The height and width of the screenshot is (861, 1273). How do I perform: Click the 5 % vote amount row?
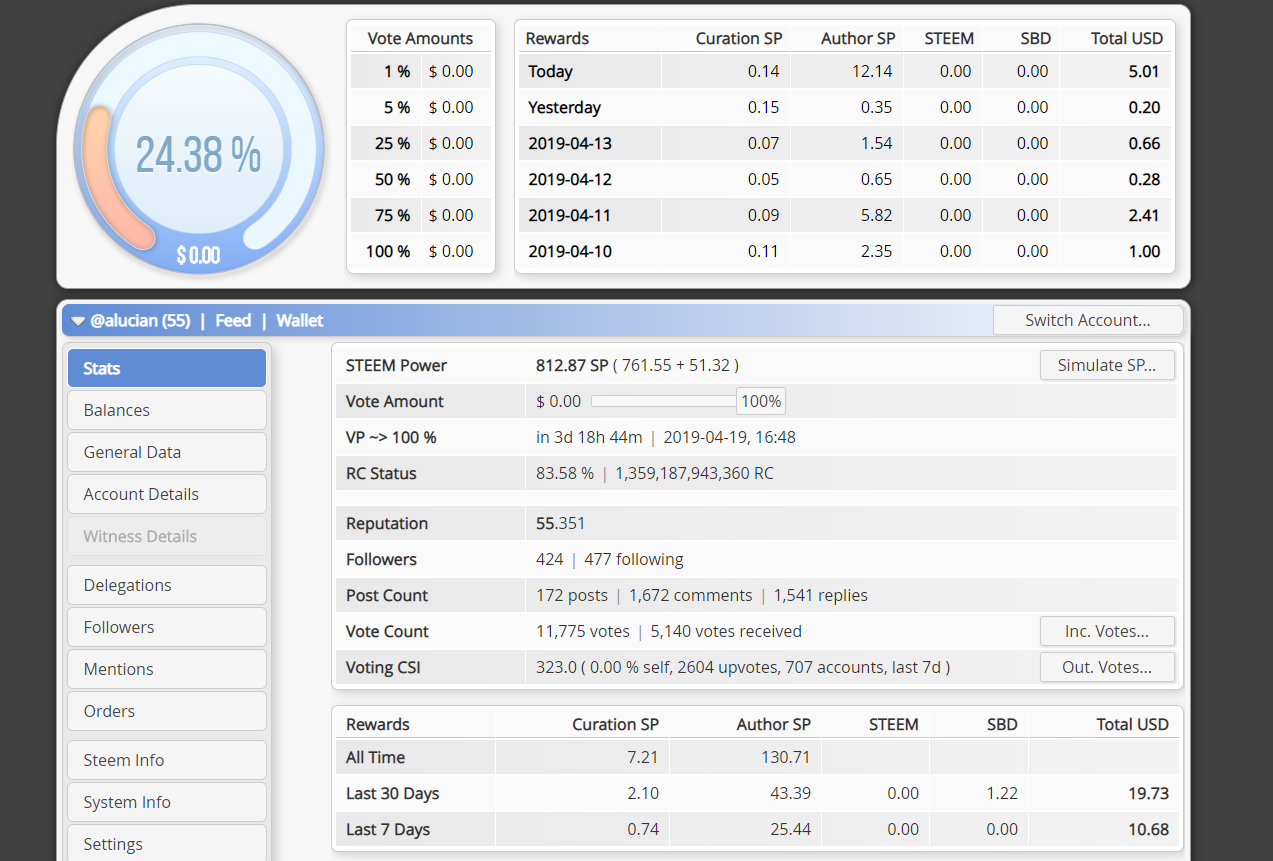pos(421,107)
